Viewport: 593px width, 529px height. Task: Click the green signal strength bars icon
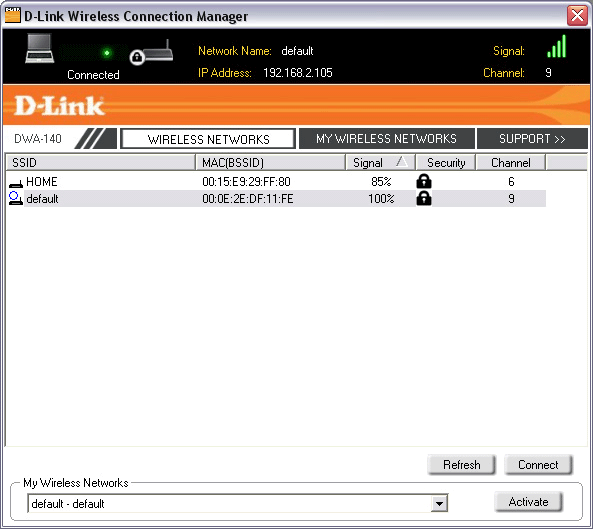tap(556, 47)
